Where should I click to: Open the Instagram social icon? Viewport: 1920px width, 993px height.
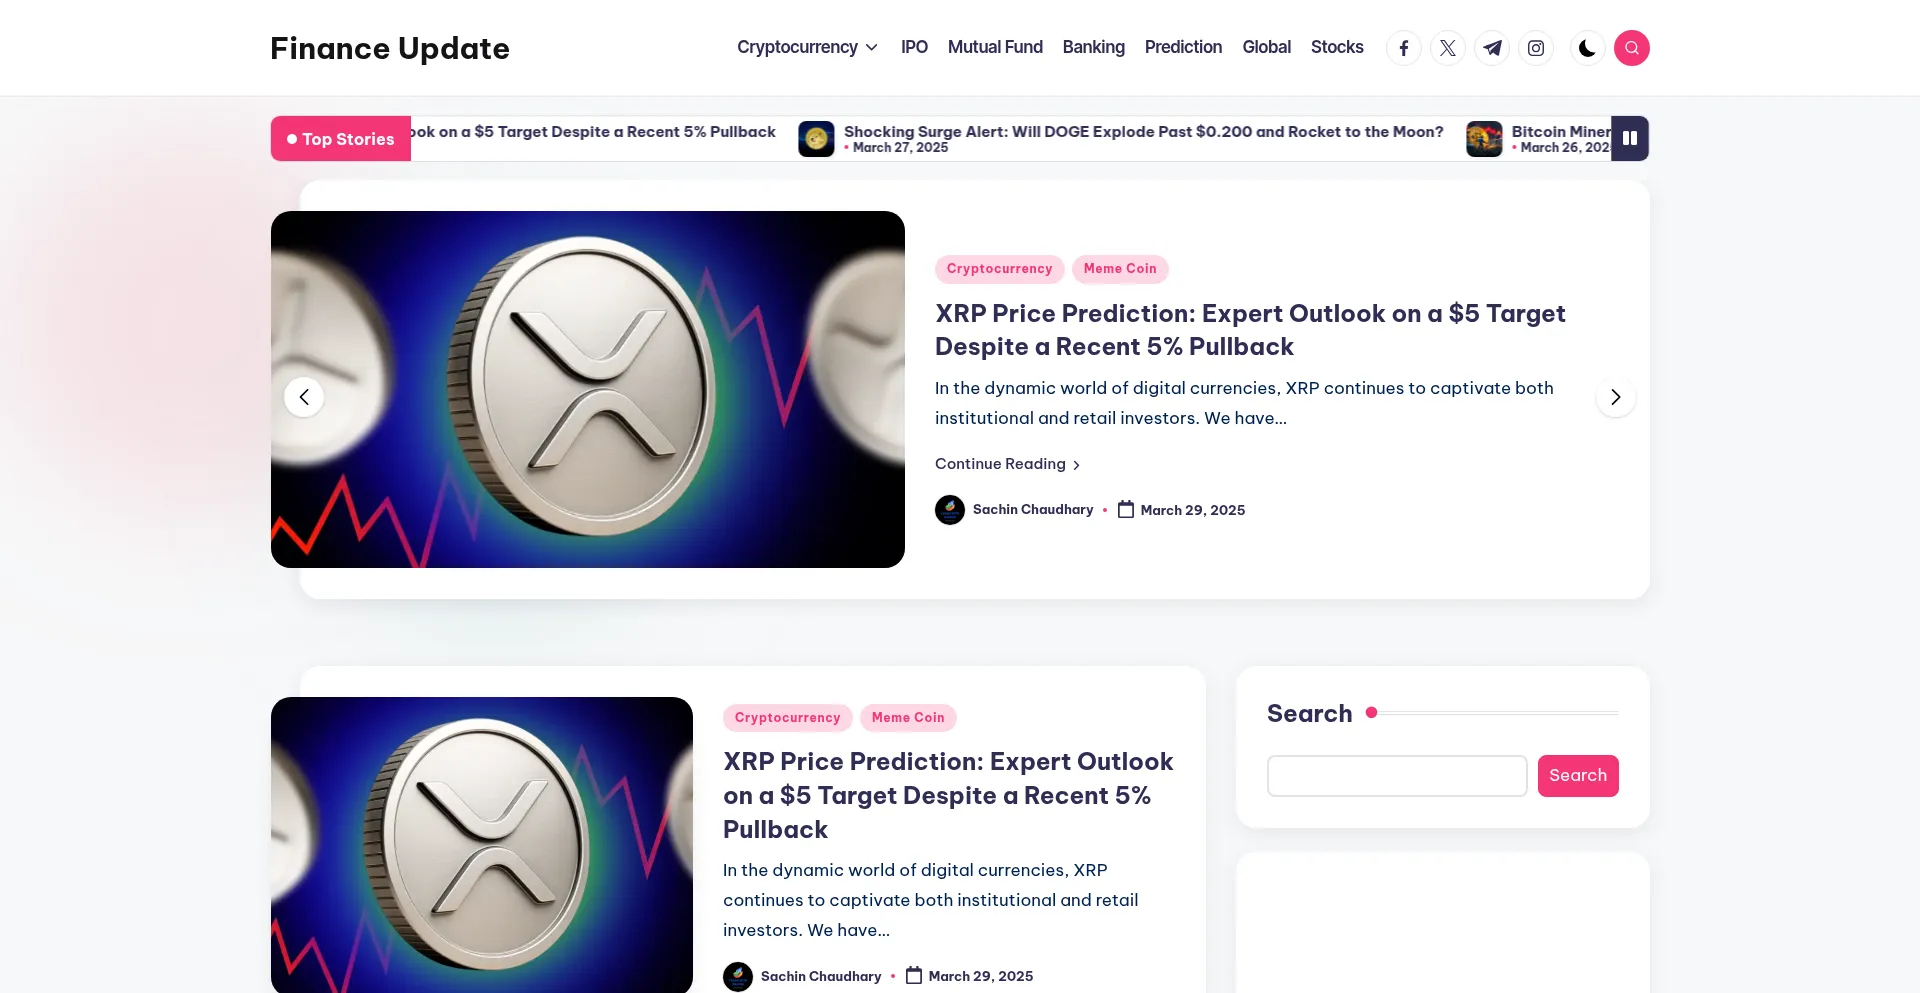(1535, 48)
